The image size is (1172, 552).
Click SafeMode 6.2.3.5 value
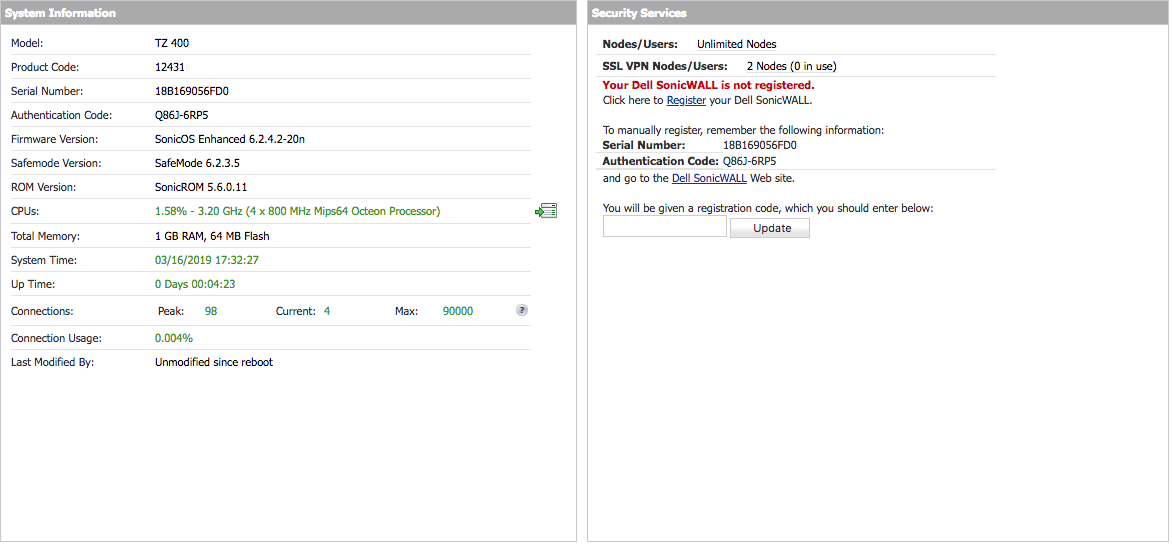197,163
